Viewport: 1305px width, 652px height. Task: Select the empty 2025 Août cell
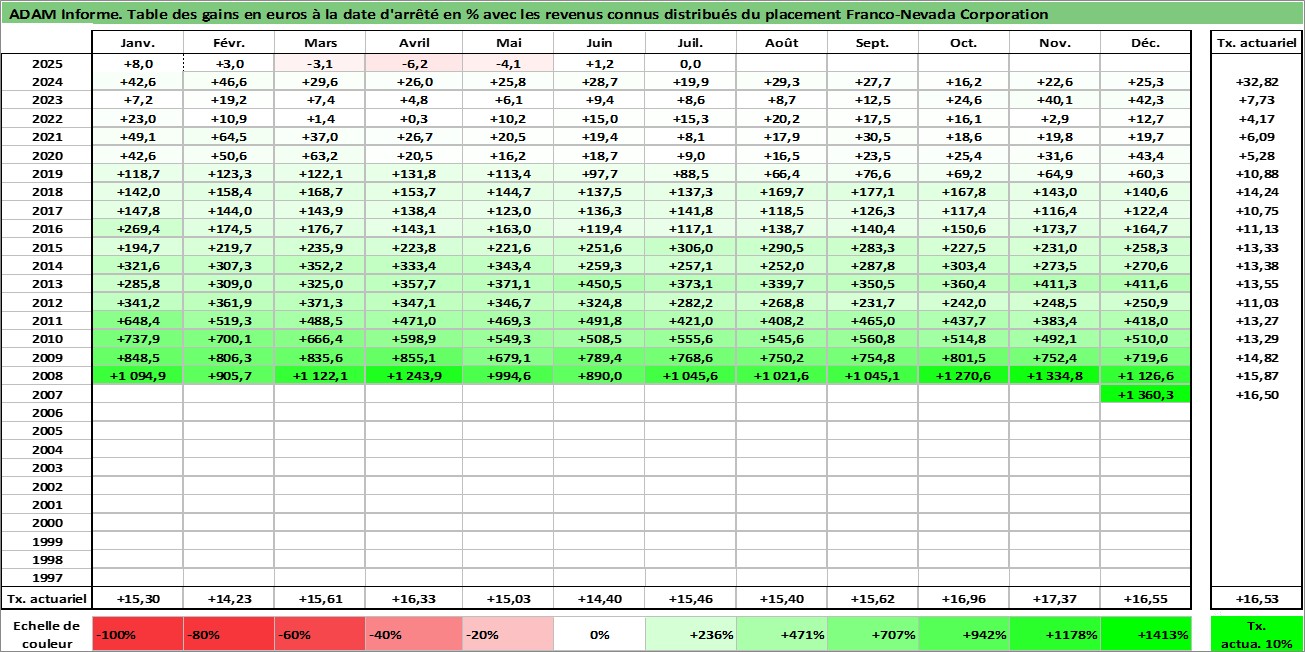pyautogui.click(x=782, y=63)
